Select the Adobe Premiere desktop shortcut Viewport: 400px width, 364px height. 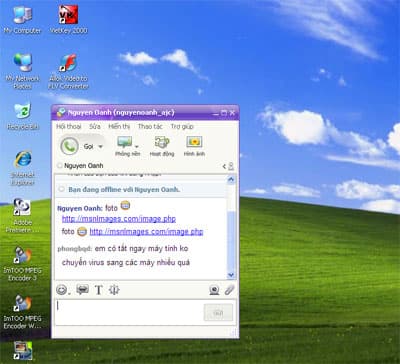pyautogui.click(x=22, y=215)
